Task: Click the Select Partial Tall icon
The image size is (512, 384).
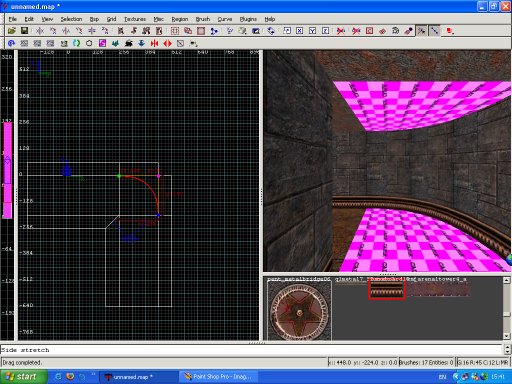Action: 146,31
